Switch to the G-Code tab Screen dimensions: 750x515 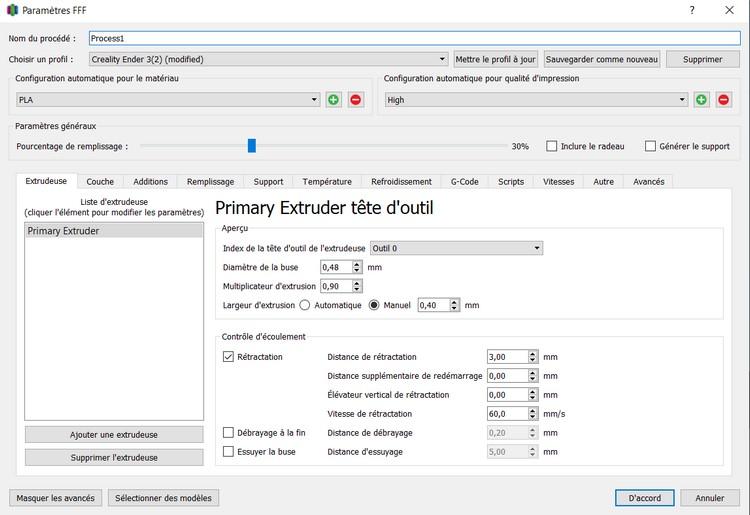(464, 182)
